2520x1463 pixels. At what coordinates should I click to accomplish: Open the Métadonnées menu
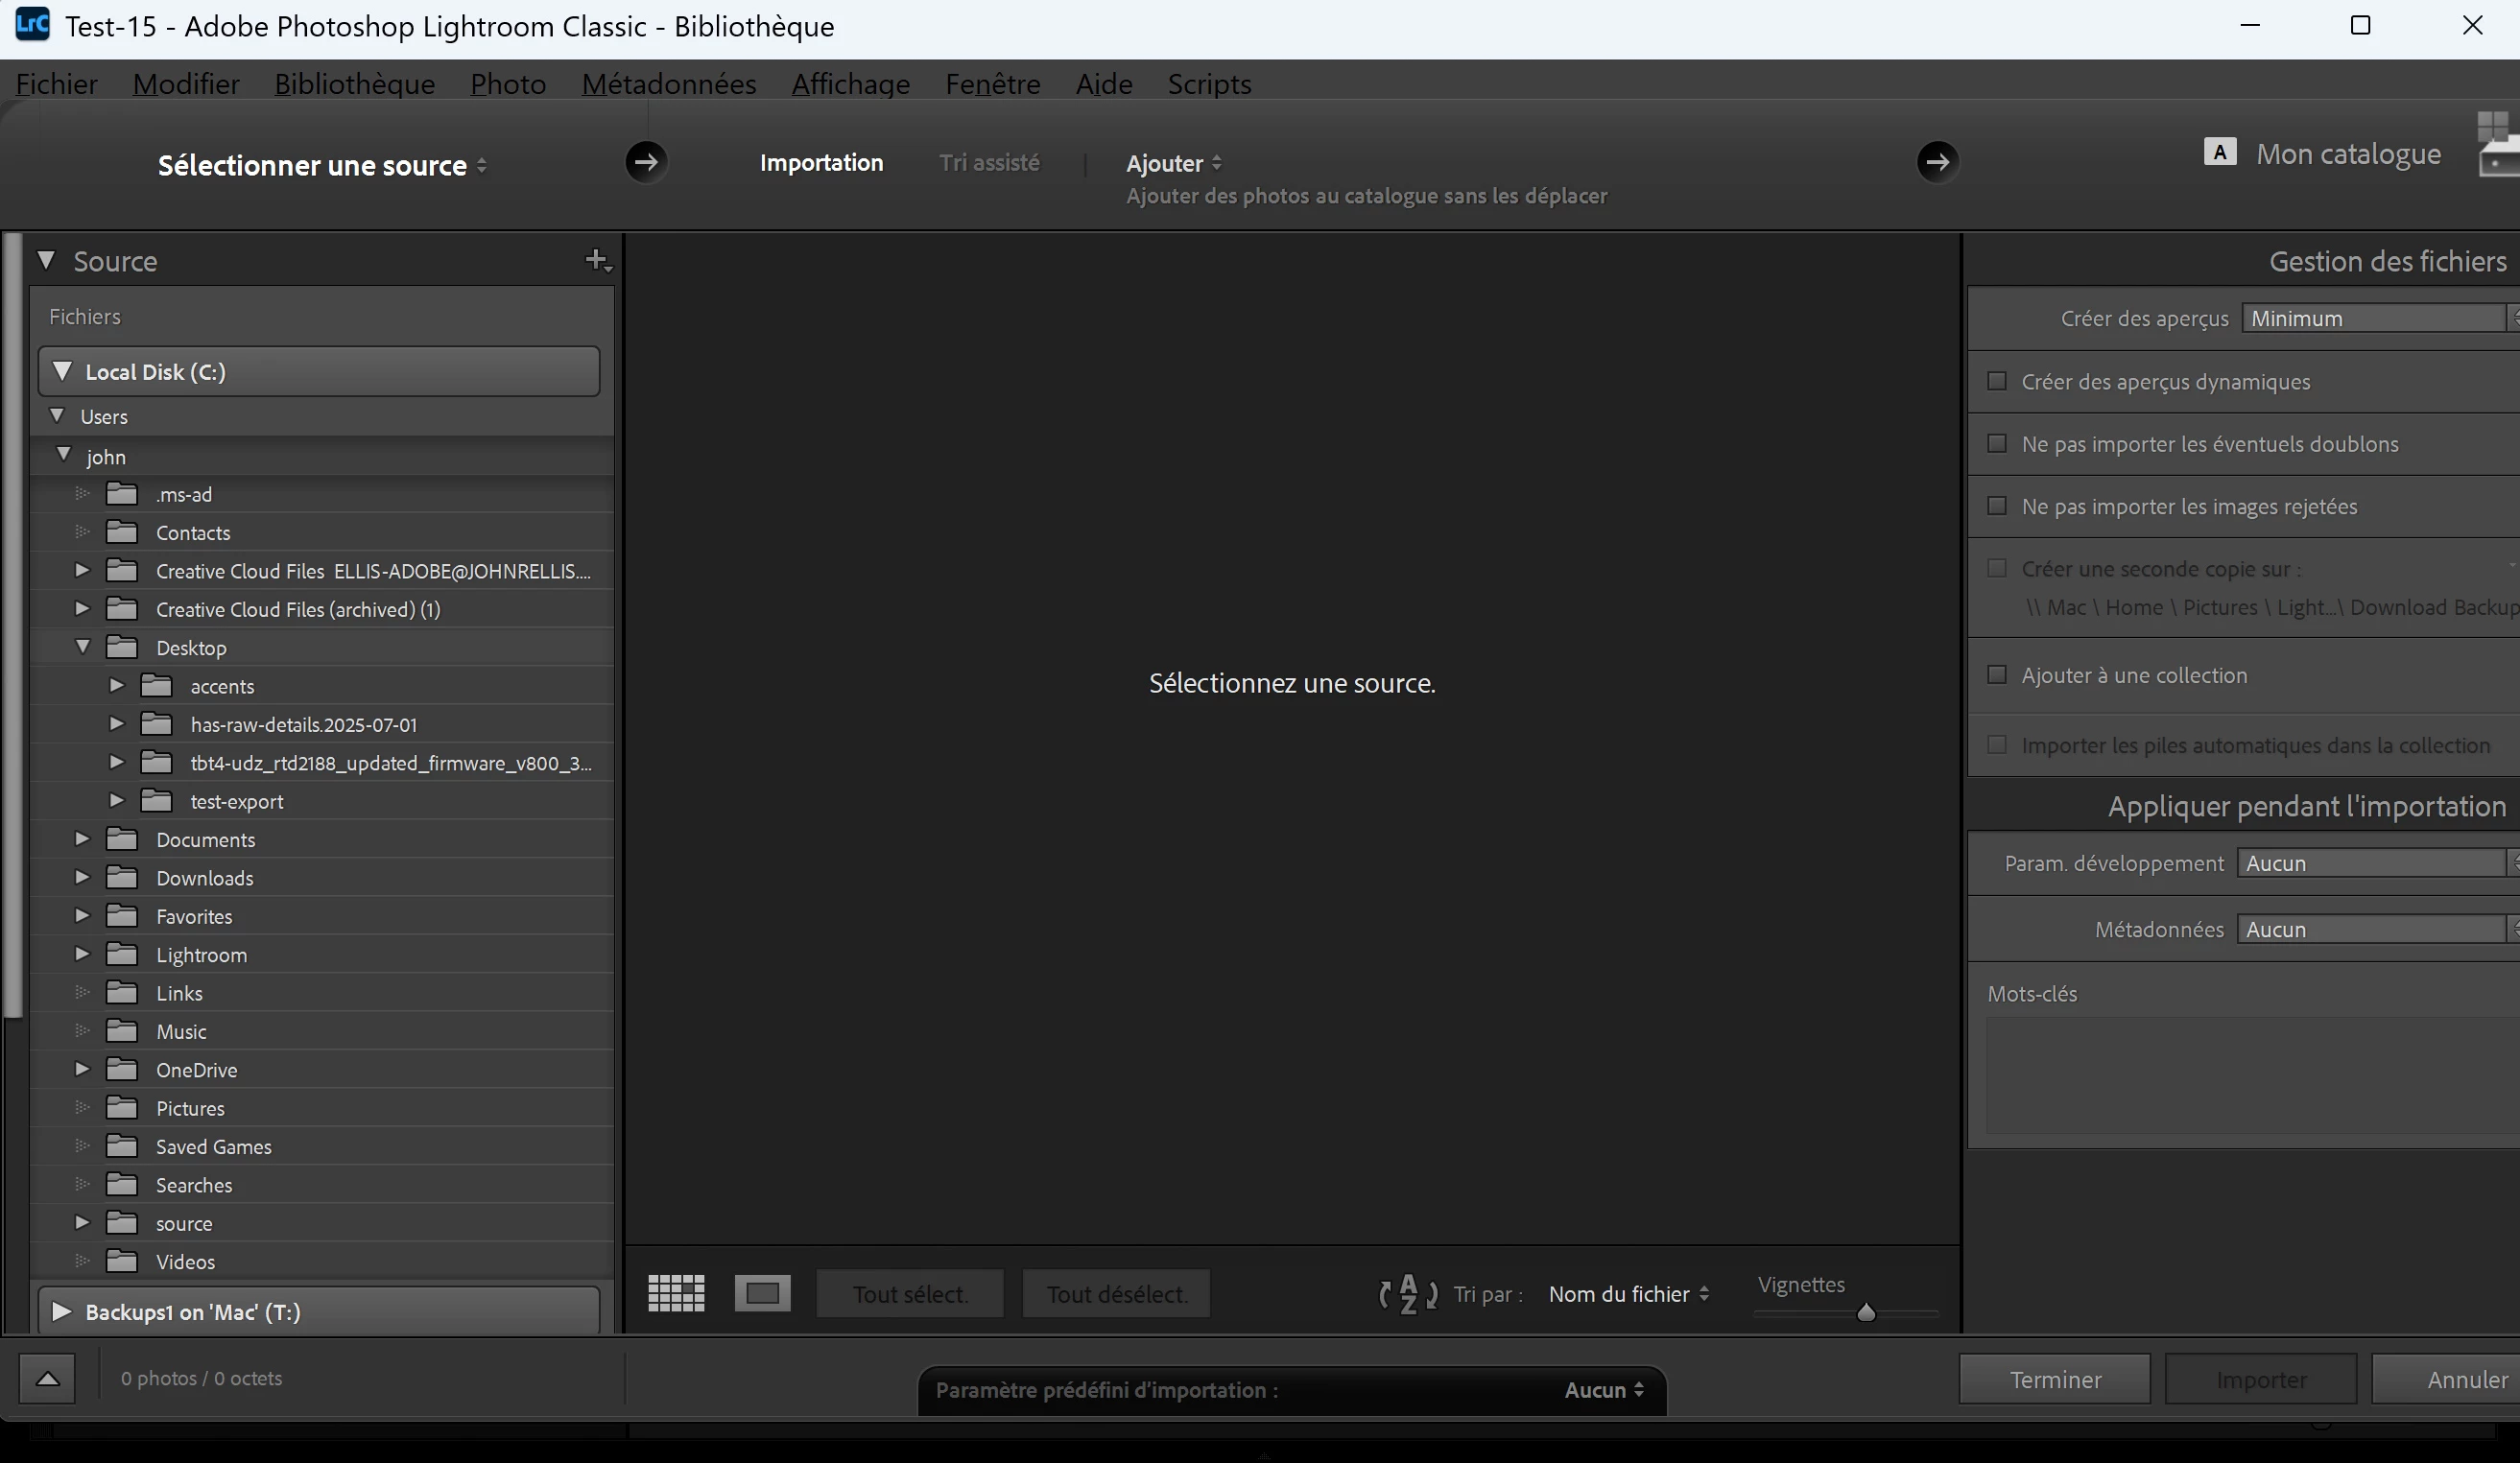[x=668, y=84]
